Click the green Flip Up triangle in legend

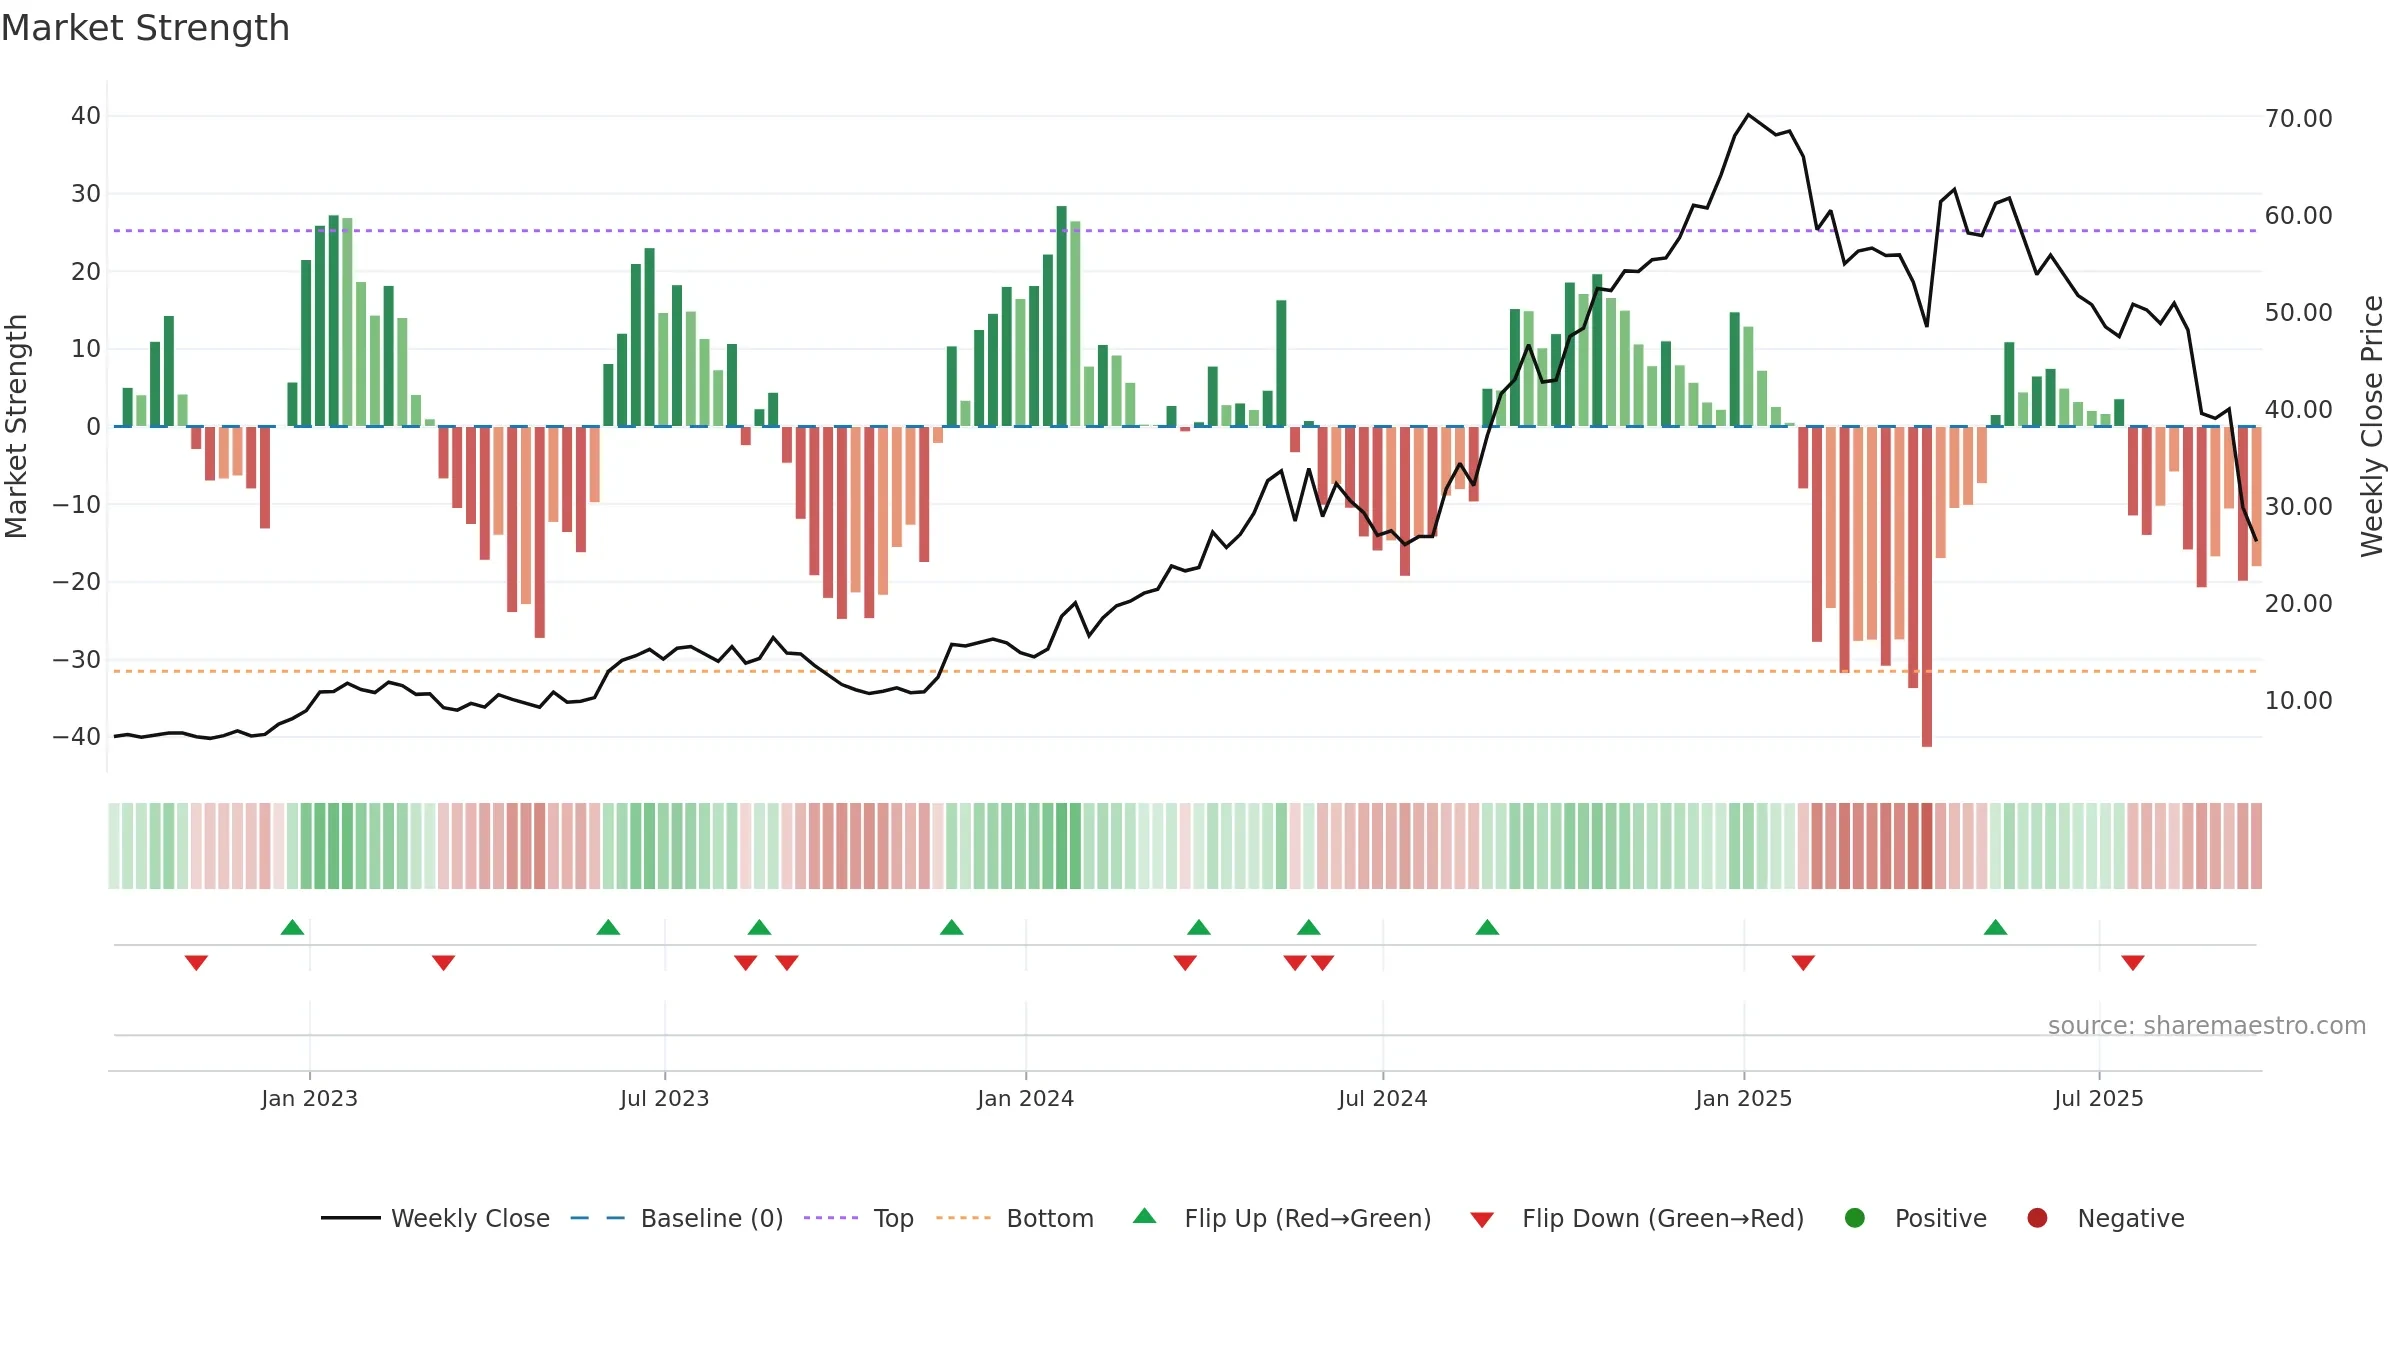pos(1145,1216)
